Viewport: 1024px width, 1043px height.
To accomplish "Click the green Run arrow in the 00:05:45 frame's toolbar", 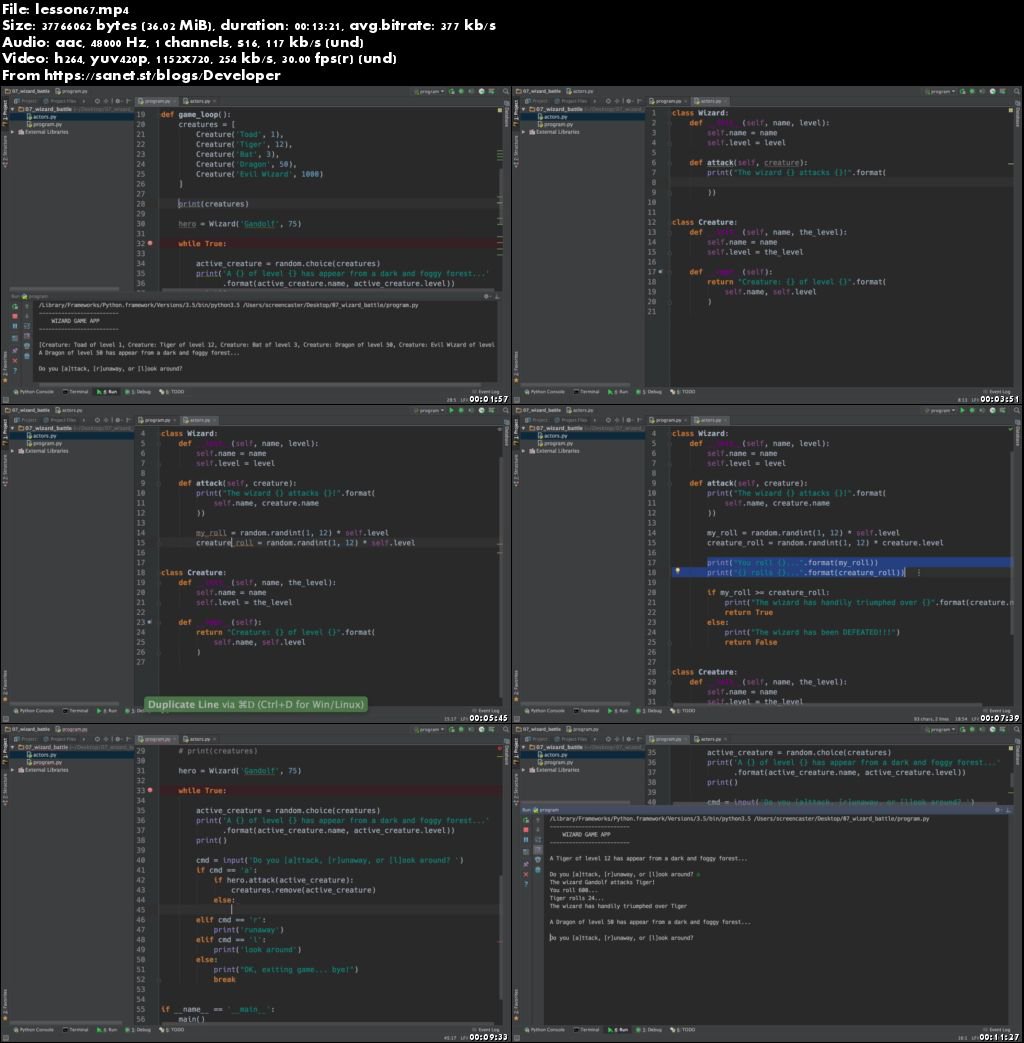I will [451, 410].
